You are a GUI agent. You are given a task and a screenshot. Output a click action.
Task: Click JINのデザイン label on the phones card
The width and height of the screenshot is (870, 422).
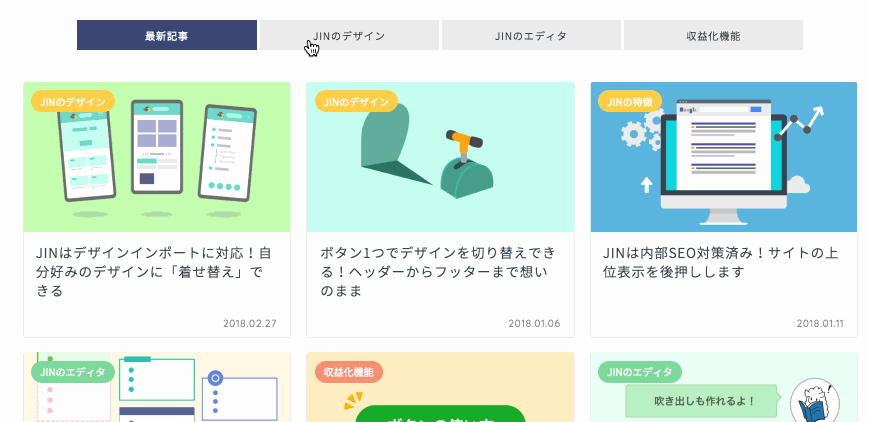73,101
